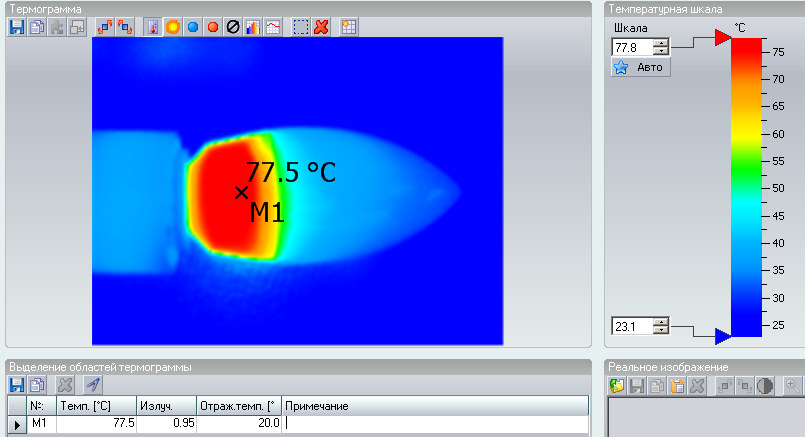Decrease the upper scale limit 77.8

[x=661, y=51]
